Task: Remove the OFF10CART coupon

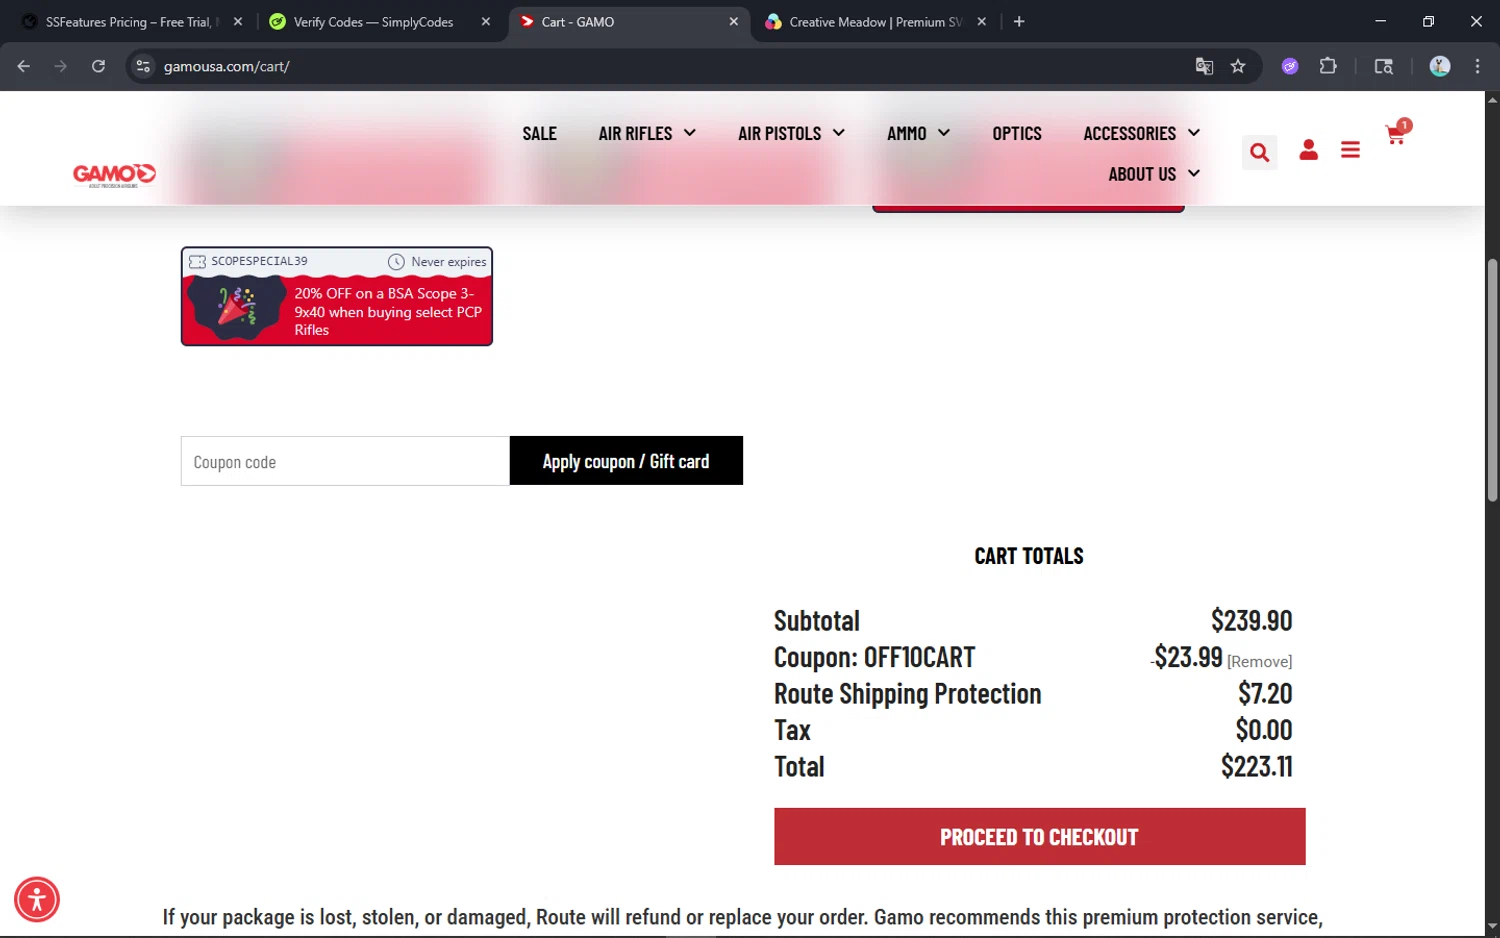Action: click(x=1259, y=662)
